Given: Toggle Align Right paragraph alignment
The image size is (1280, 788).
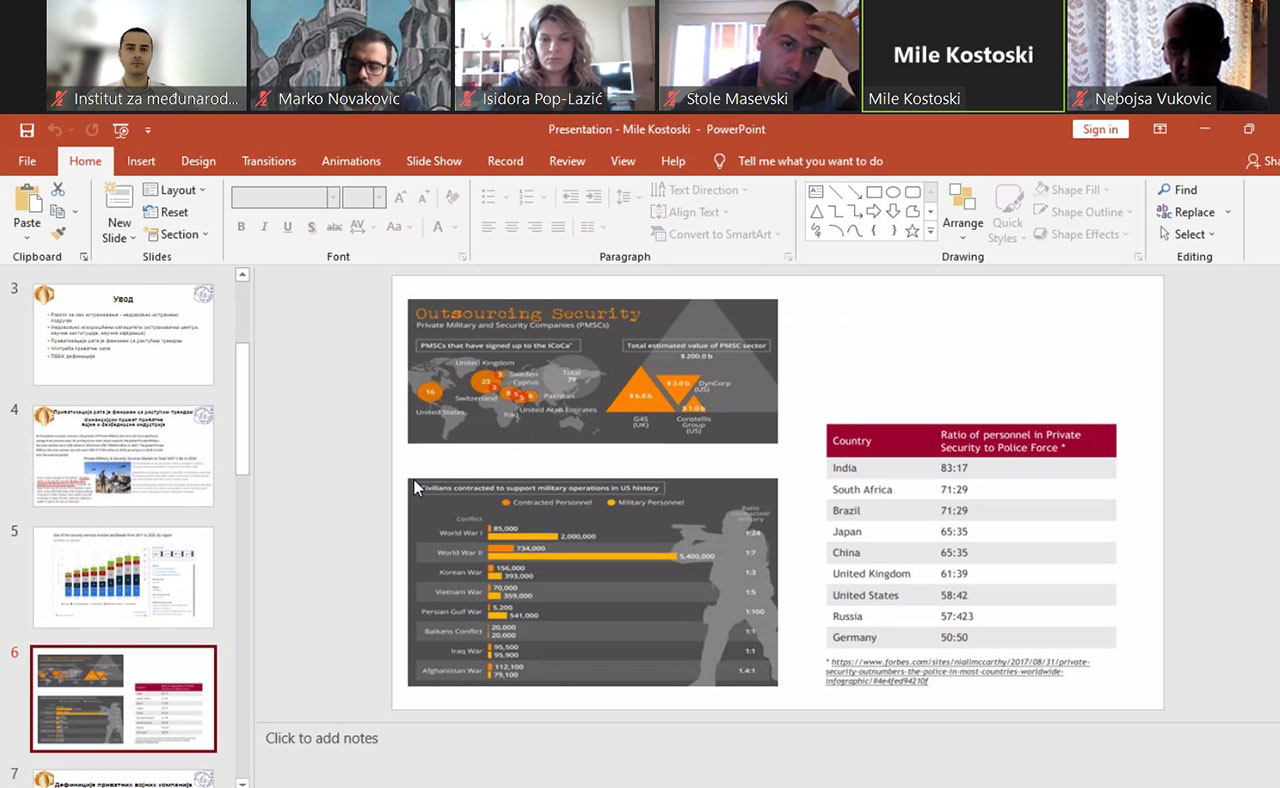Looking at the screenshot, I should pos(535,227).
